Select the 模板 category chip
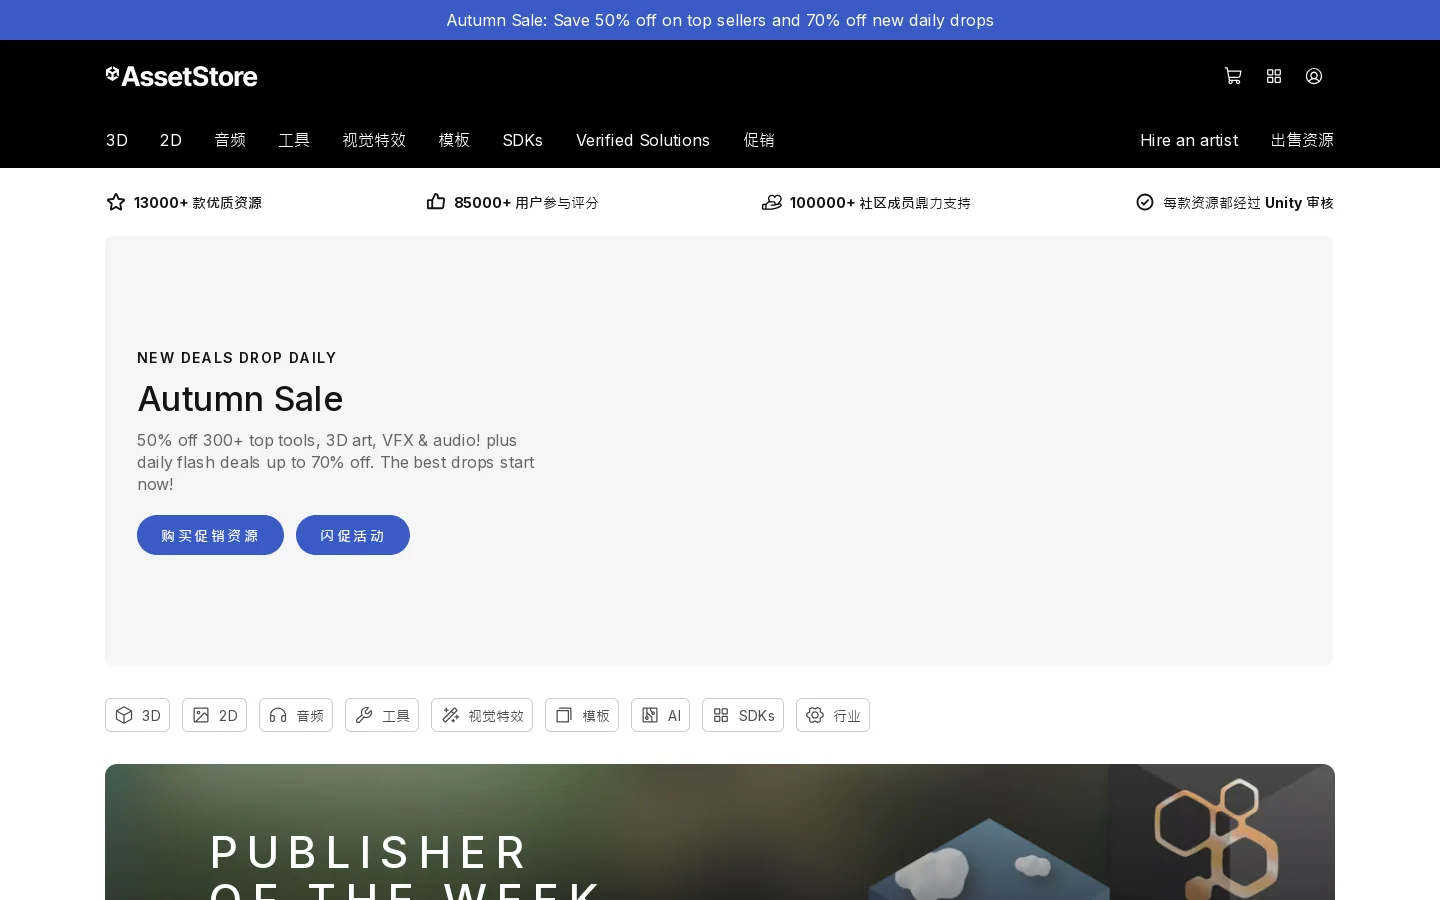Image resolution: width=1440 pixels, height=900 pixels. (582, 715)
